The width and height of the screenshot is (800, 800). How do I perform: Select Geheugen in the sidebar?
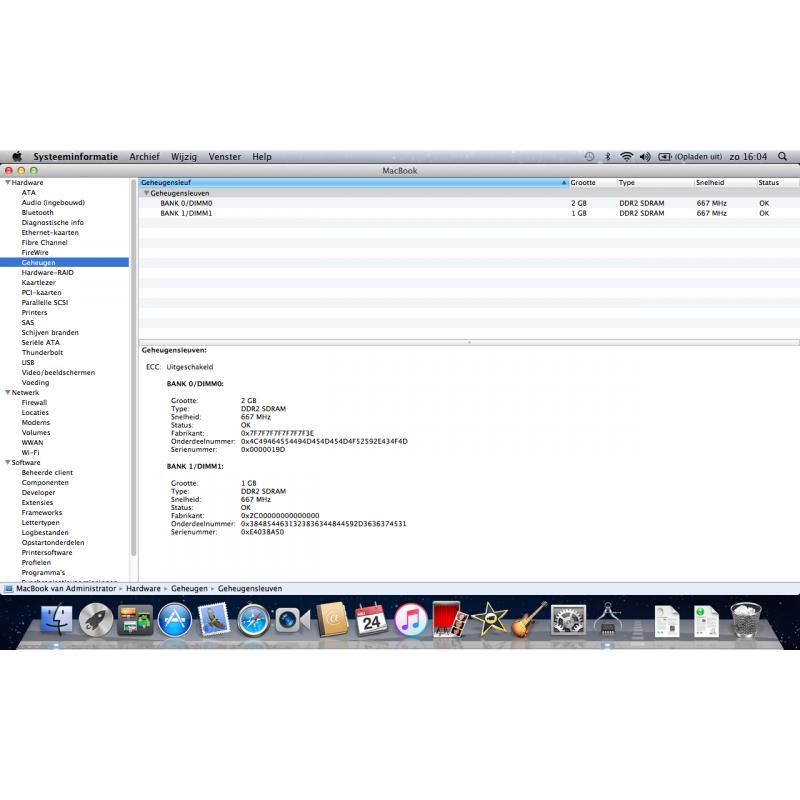[64, 262]
